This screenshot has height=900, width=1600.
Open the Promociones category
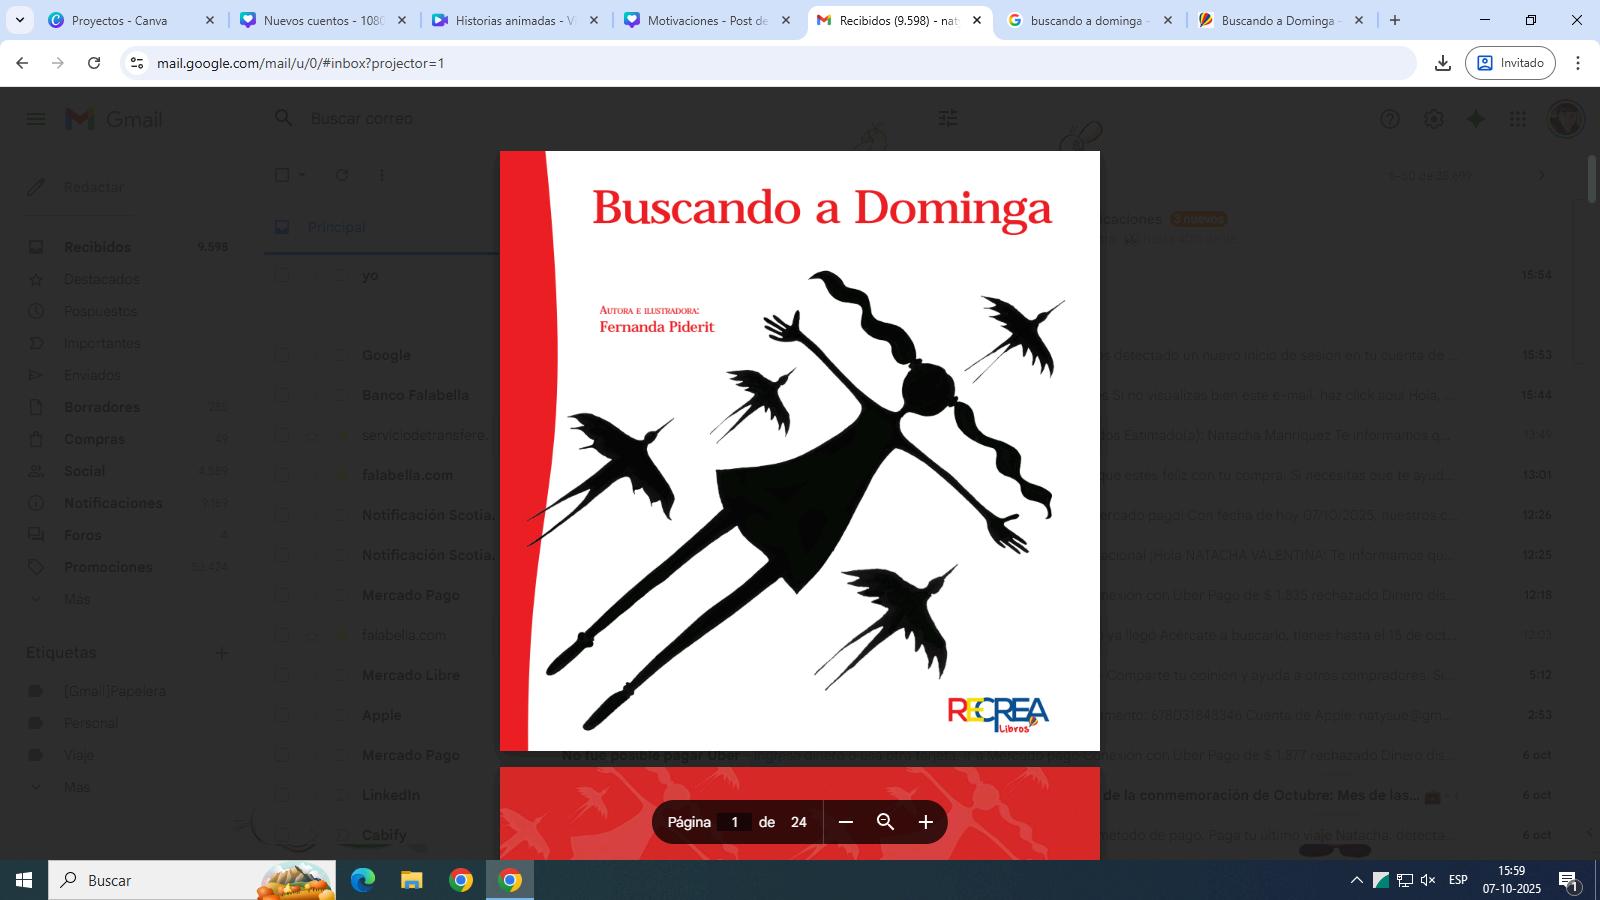point(108,567)
